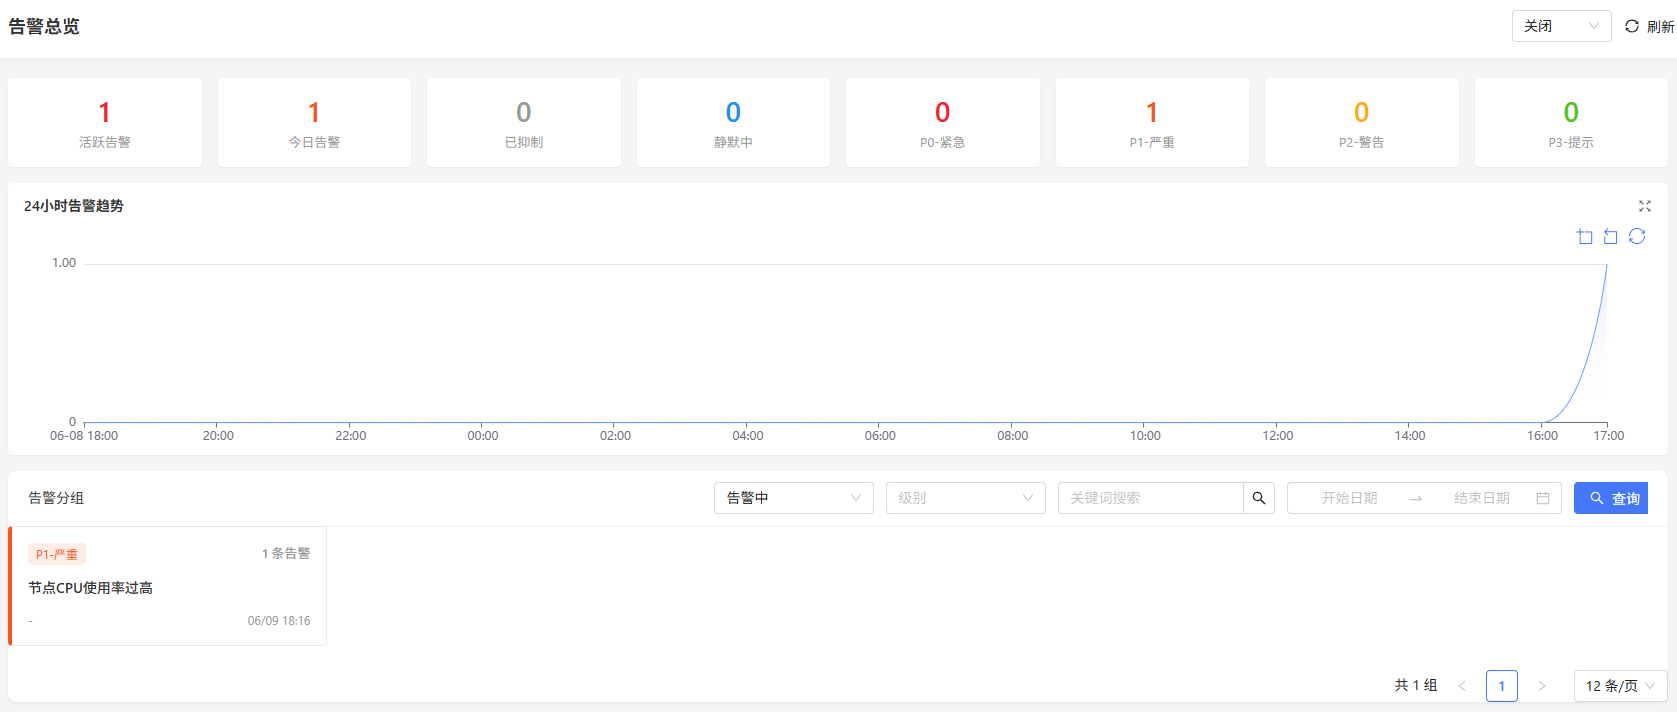Open the 关闭 auto-refresh dropdown
Screen dimensions: 1677x712
[x=1561, y=26]
